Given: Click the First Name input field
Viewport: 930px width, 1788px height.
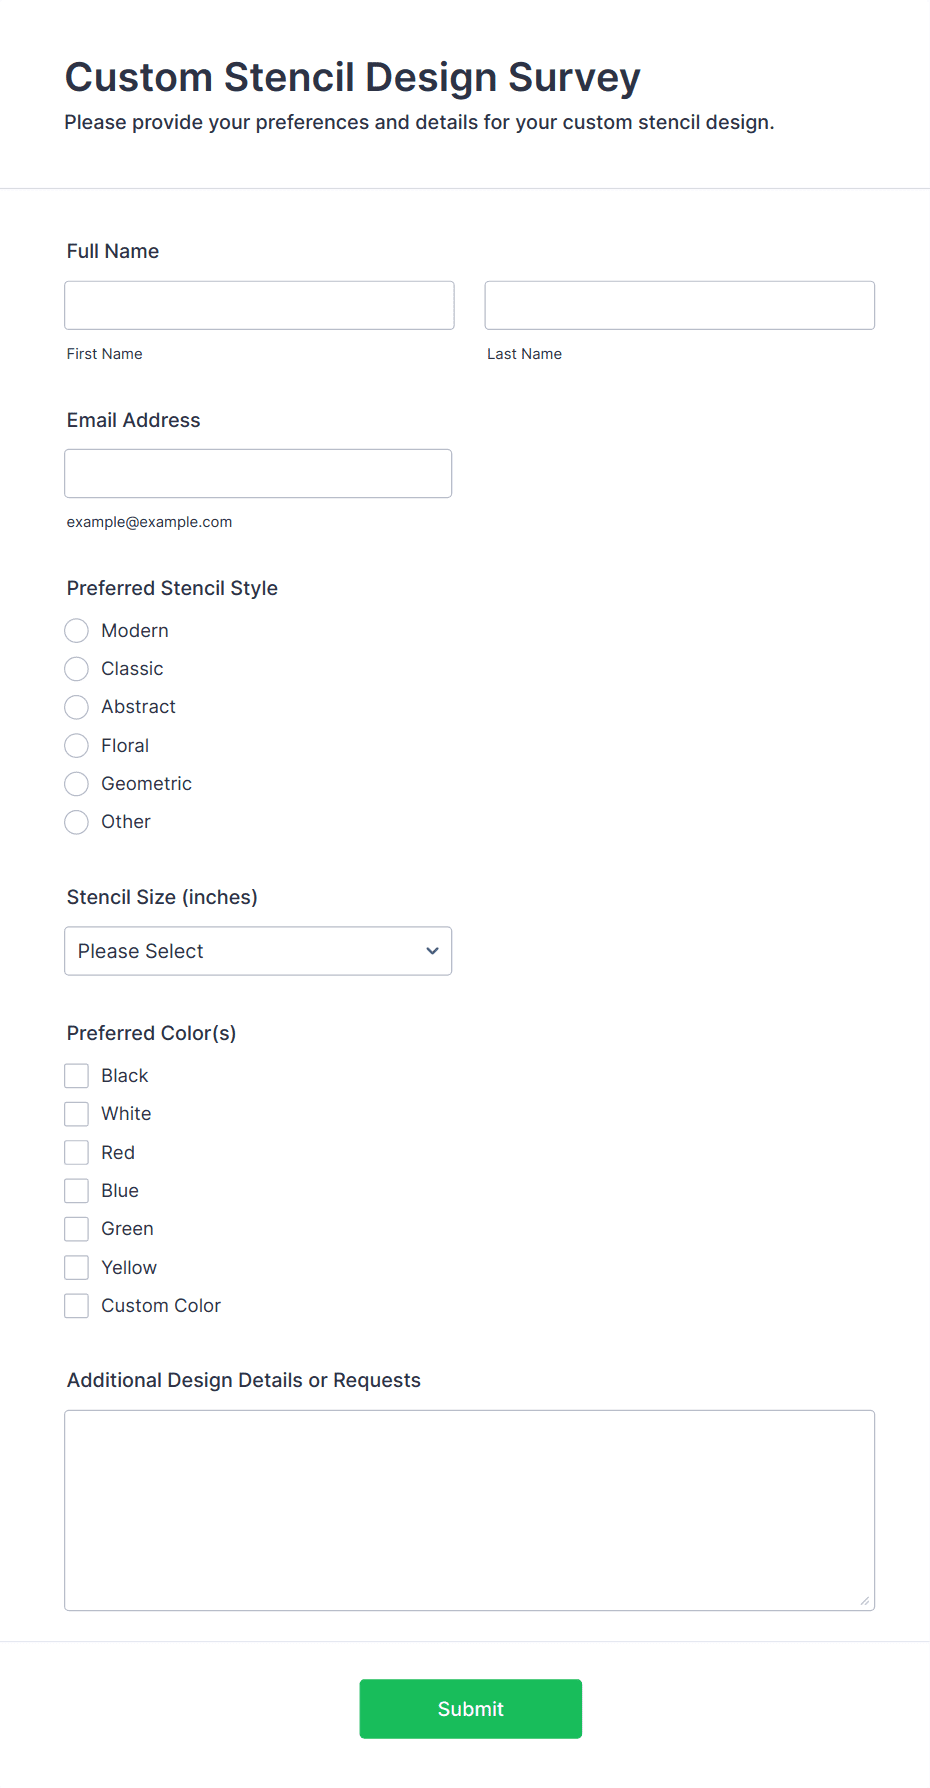Looking at the screenshot, I should (259, 305).
